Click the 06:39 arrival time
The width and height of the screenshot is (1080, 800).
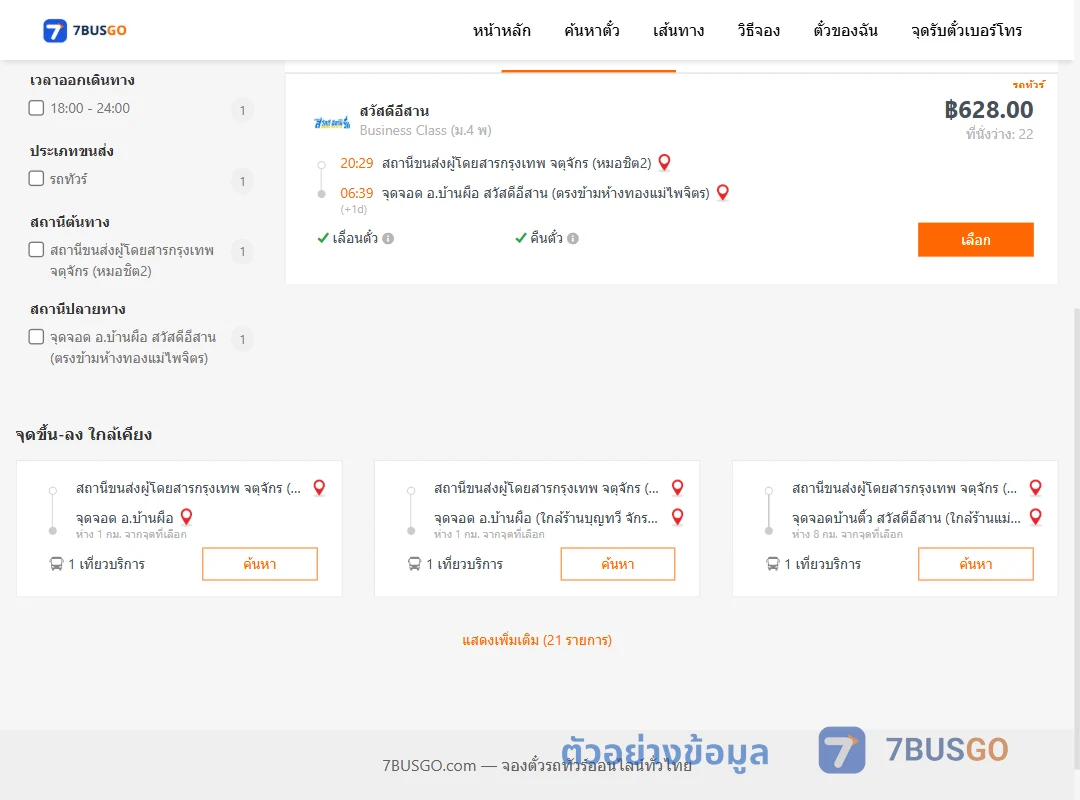356,193
